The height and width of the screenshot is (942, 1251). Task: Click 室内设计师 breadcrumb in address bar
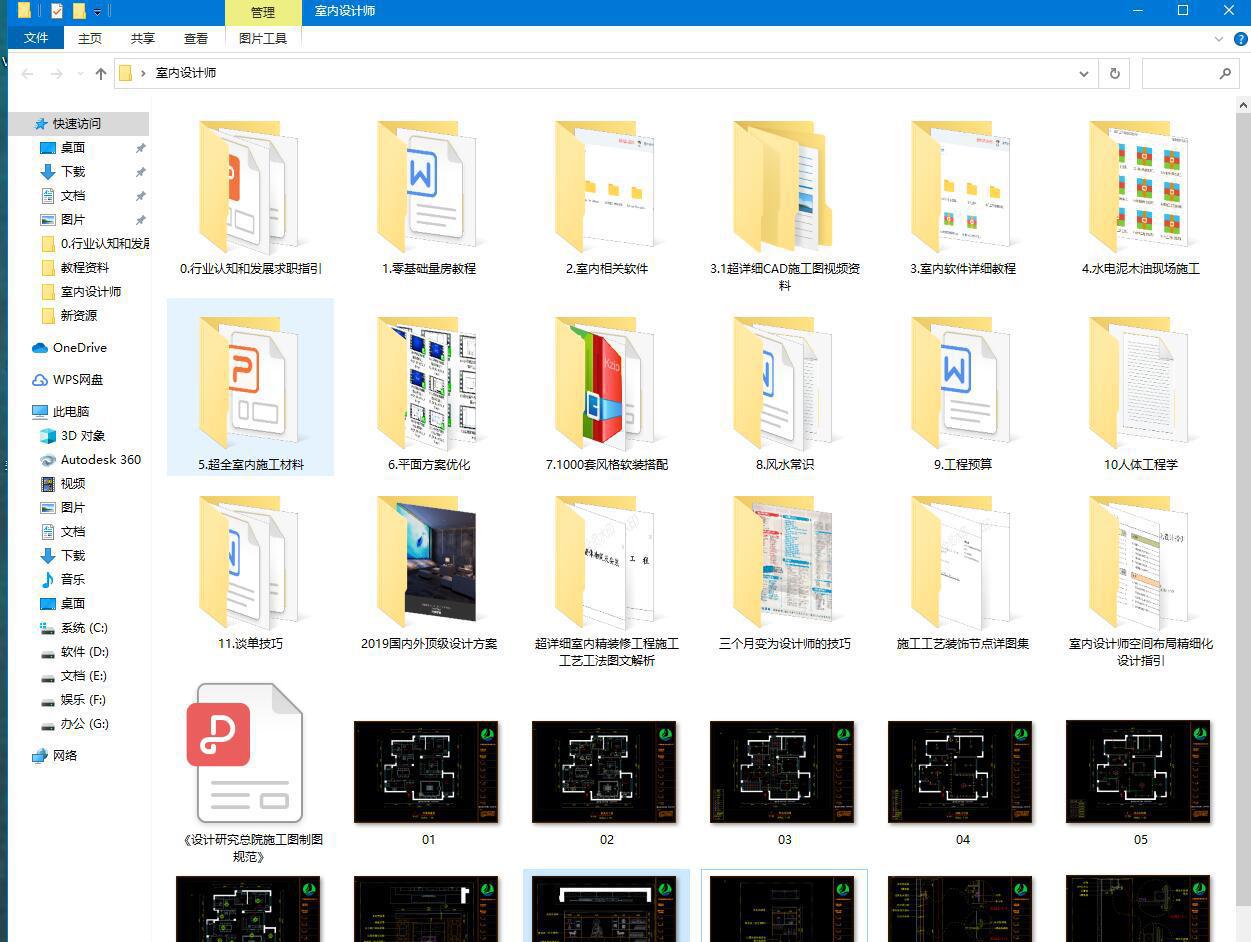[186, 73]
